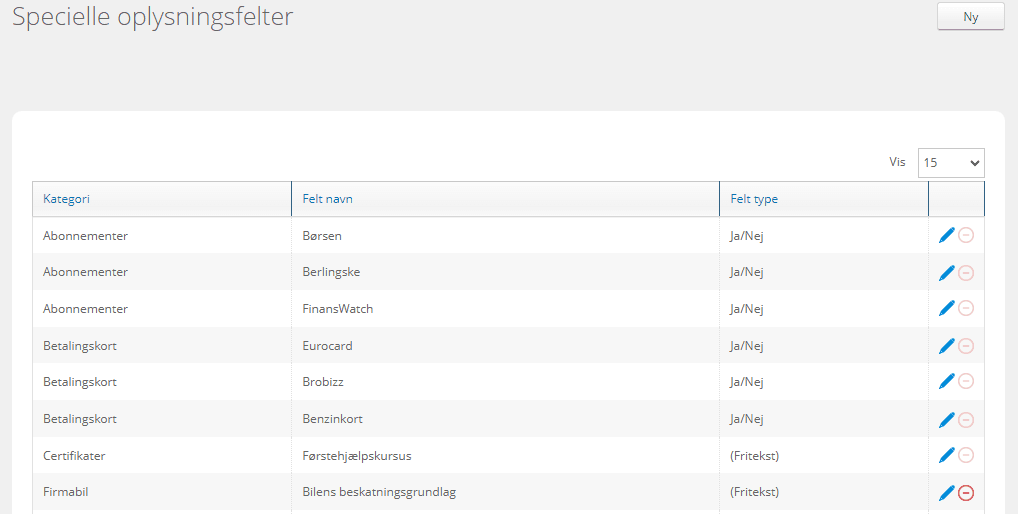This screenshot has height=514, width=1018.
Task: Open editing for FinansWatch row
Action: (946, 309)
